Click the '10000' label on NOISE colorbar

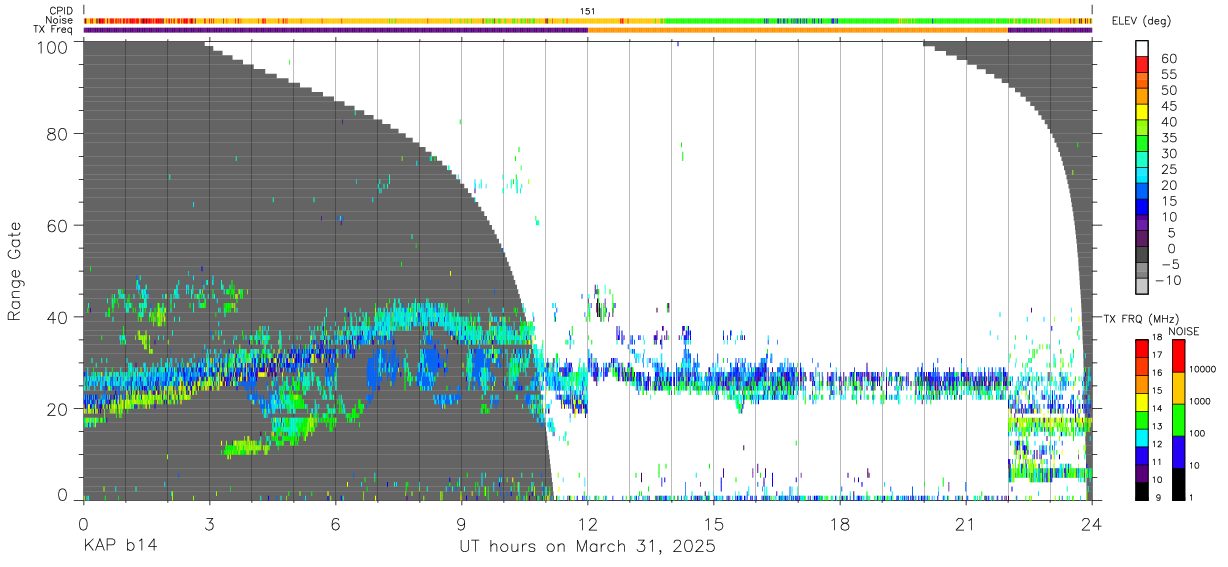point(1202,371)
